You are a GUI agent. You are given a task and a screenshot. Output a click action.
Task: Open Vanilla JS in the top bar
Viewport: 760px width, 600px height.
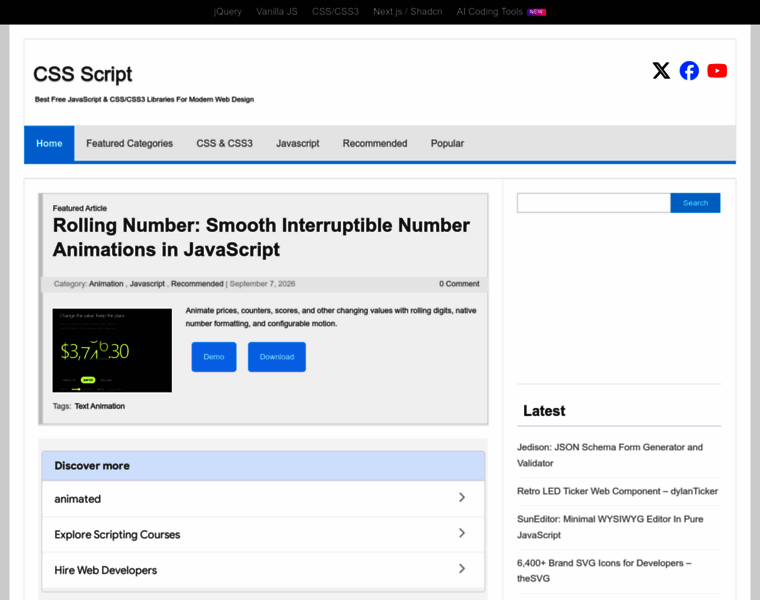277,12
